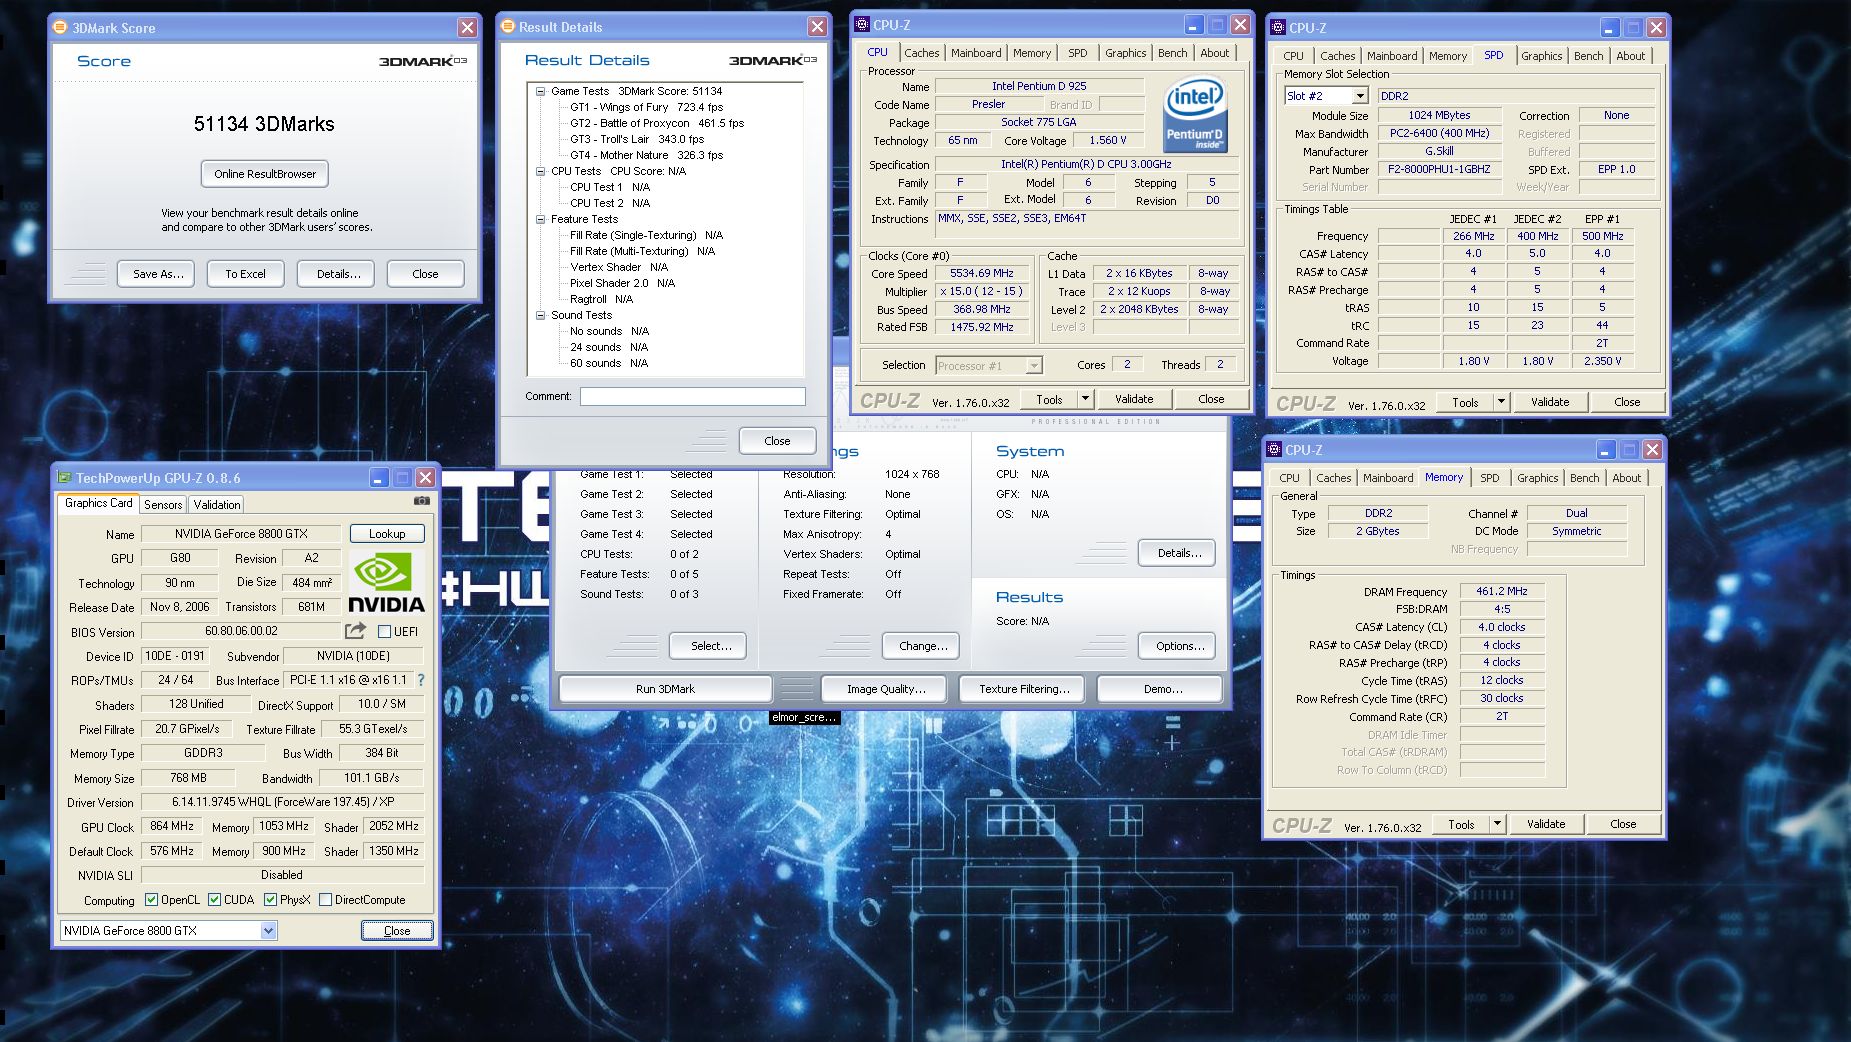Click the Comment input field
This screenshot has height=1042, width=1851.
[692, 397]
